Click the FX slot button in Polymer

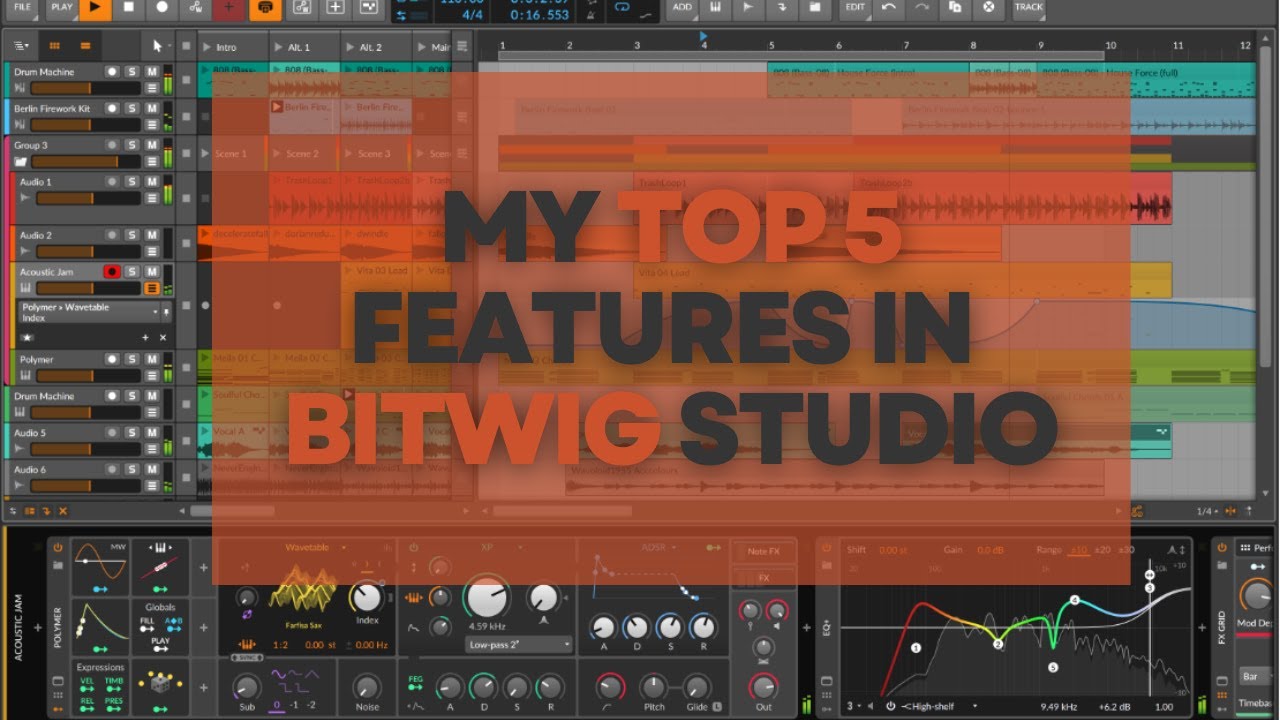point(763,578)
